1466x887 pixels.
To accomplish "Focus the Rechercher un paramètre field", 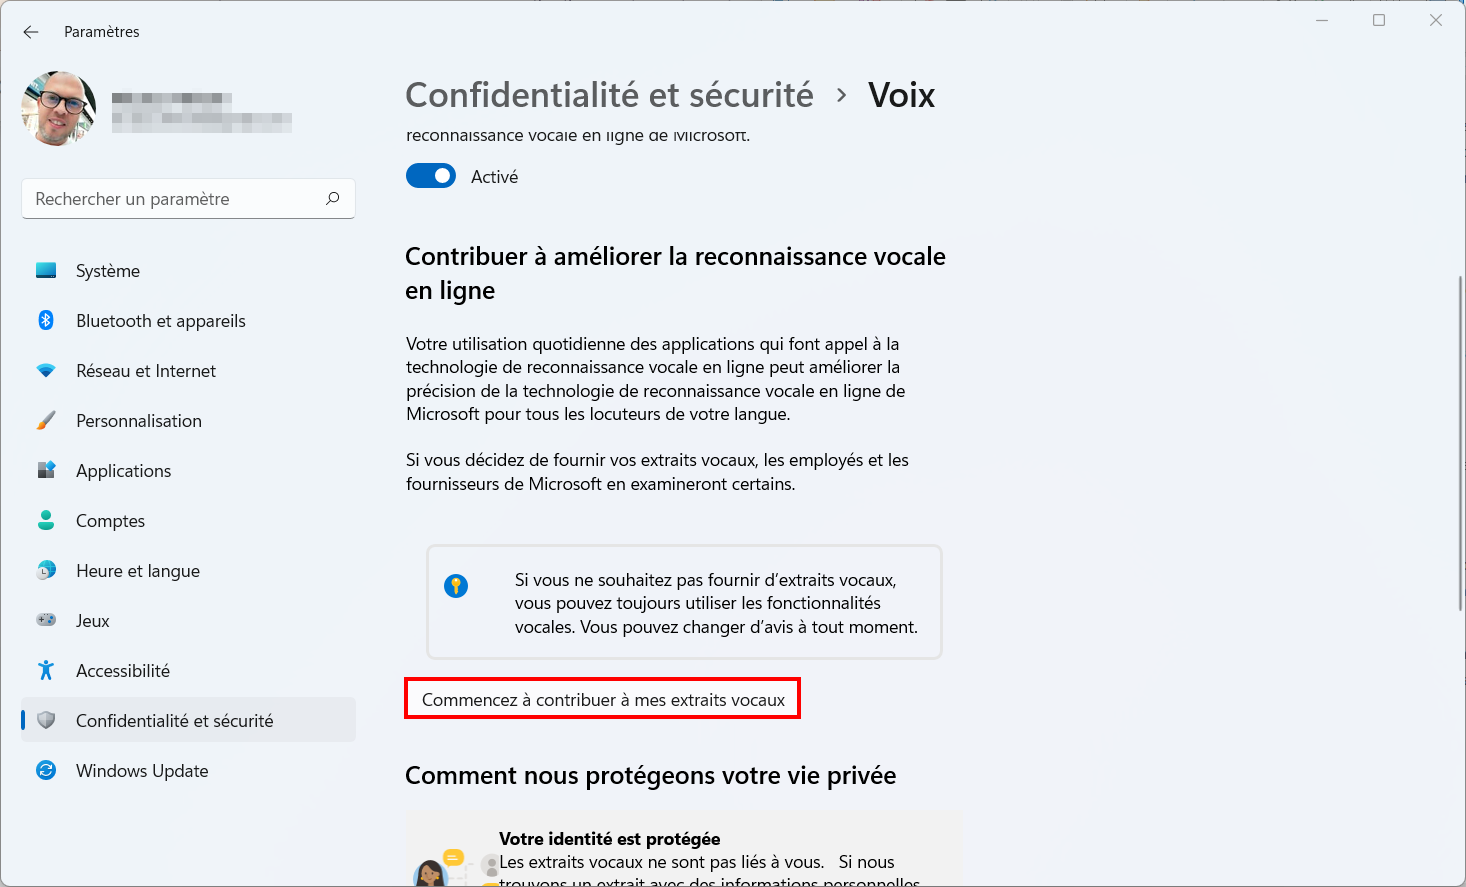I will [x=188, y=198].
